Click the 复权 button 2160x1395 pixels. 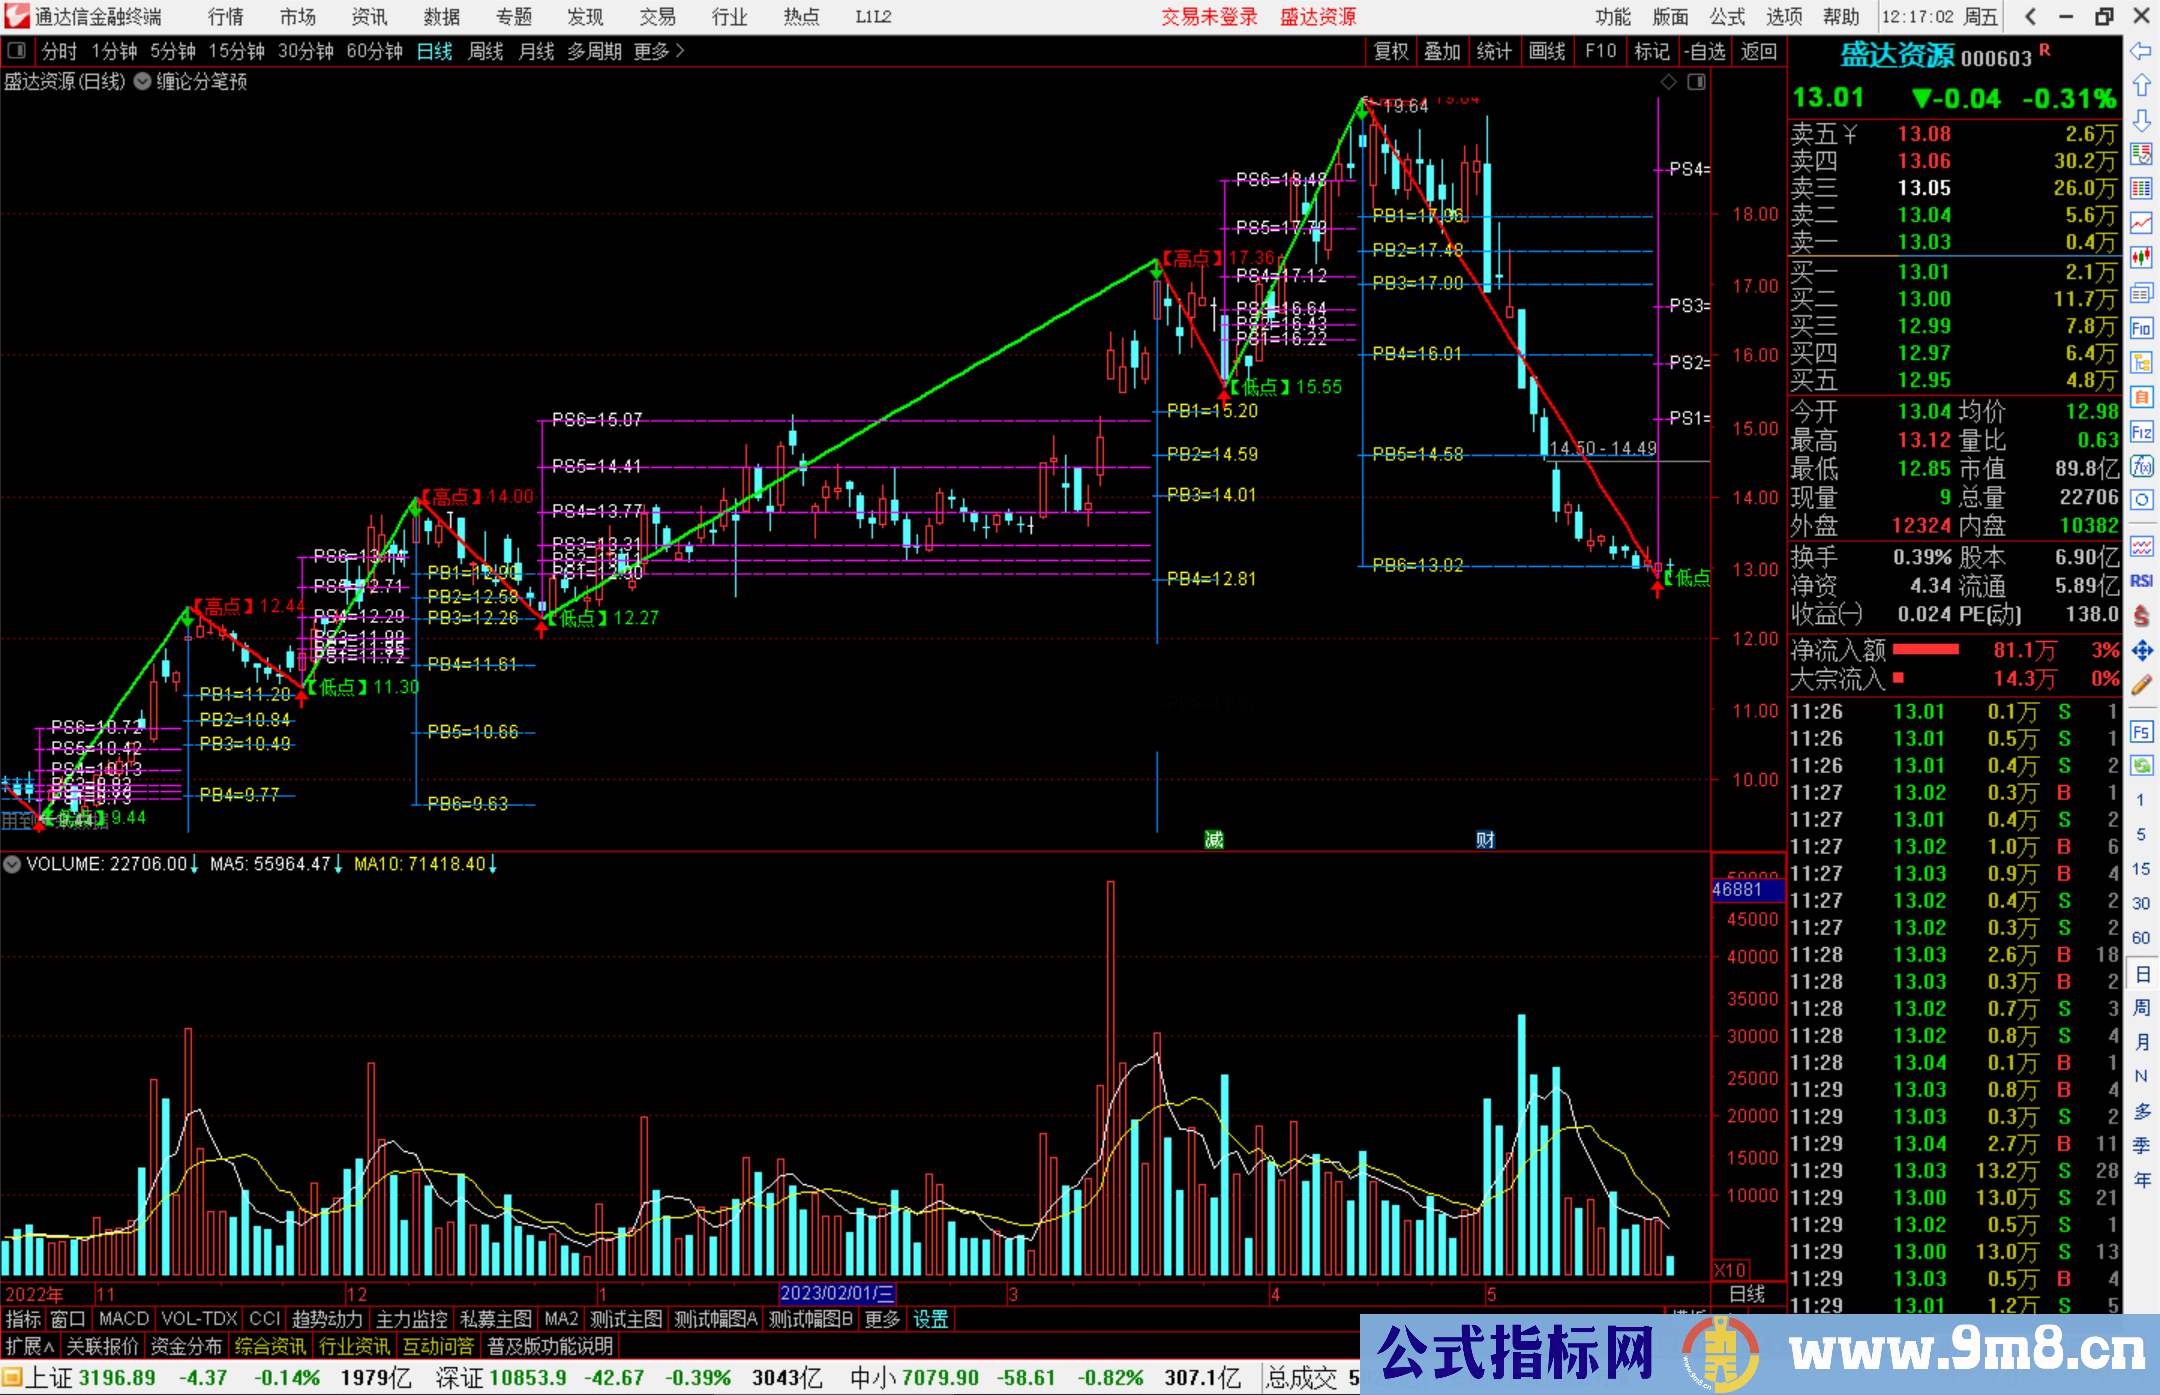(x=1390, y=51)
